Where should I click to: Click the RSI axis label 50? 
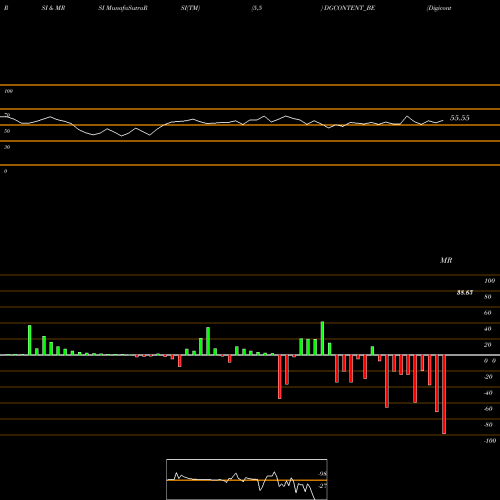click(x=7, y=131)
